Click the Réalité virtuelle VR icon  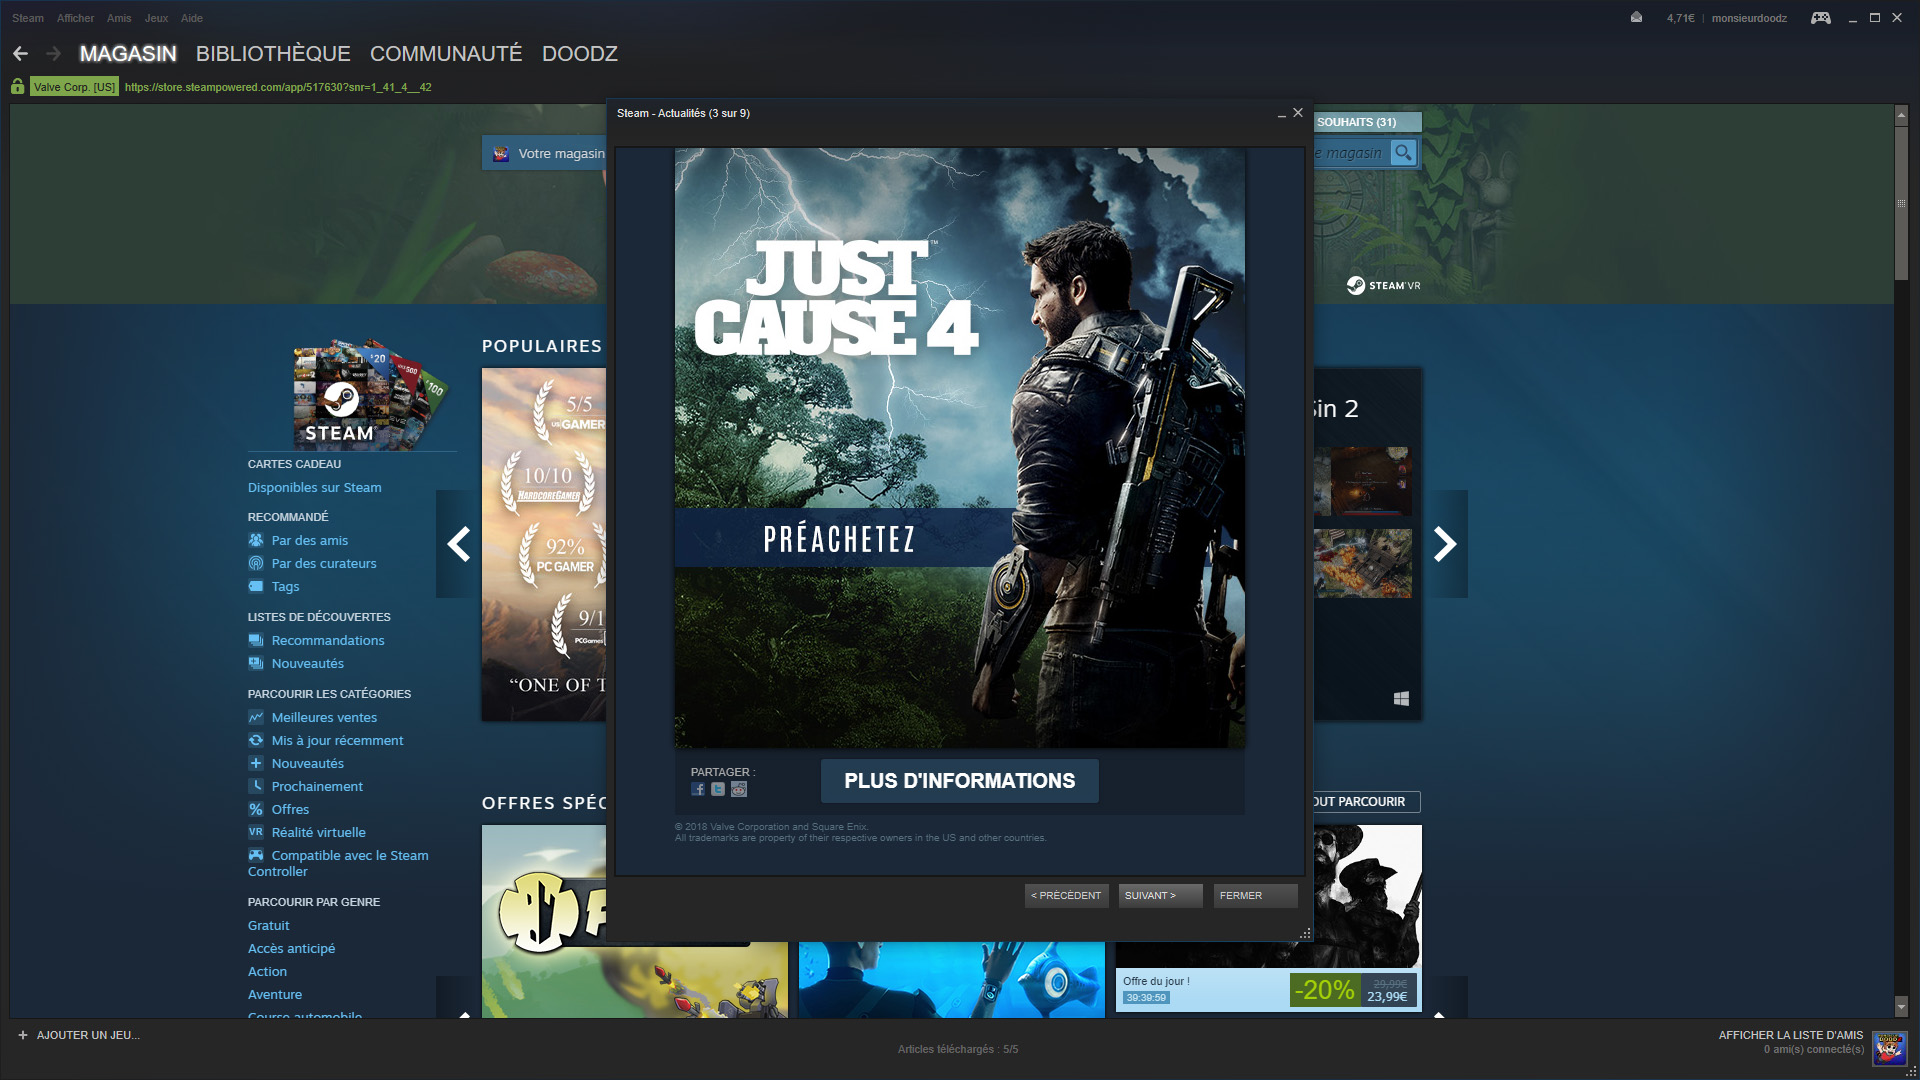tap(256, 832)
